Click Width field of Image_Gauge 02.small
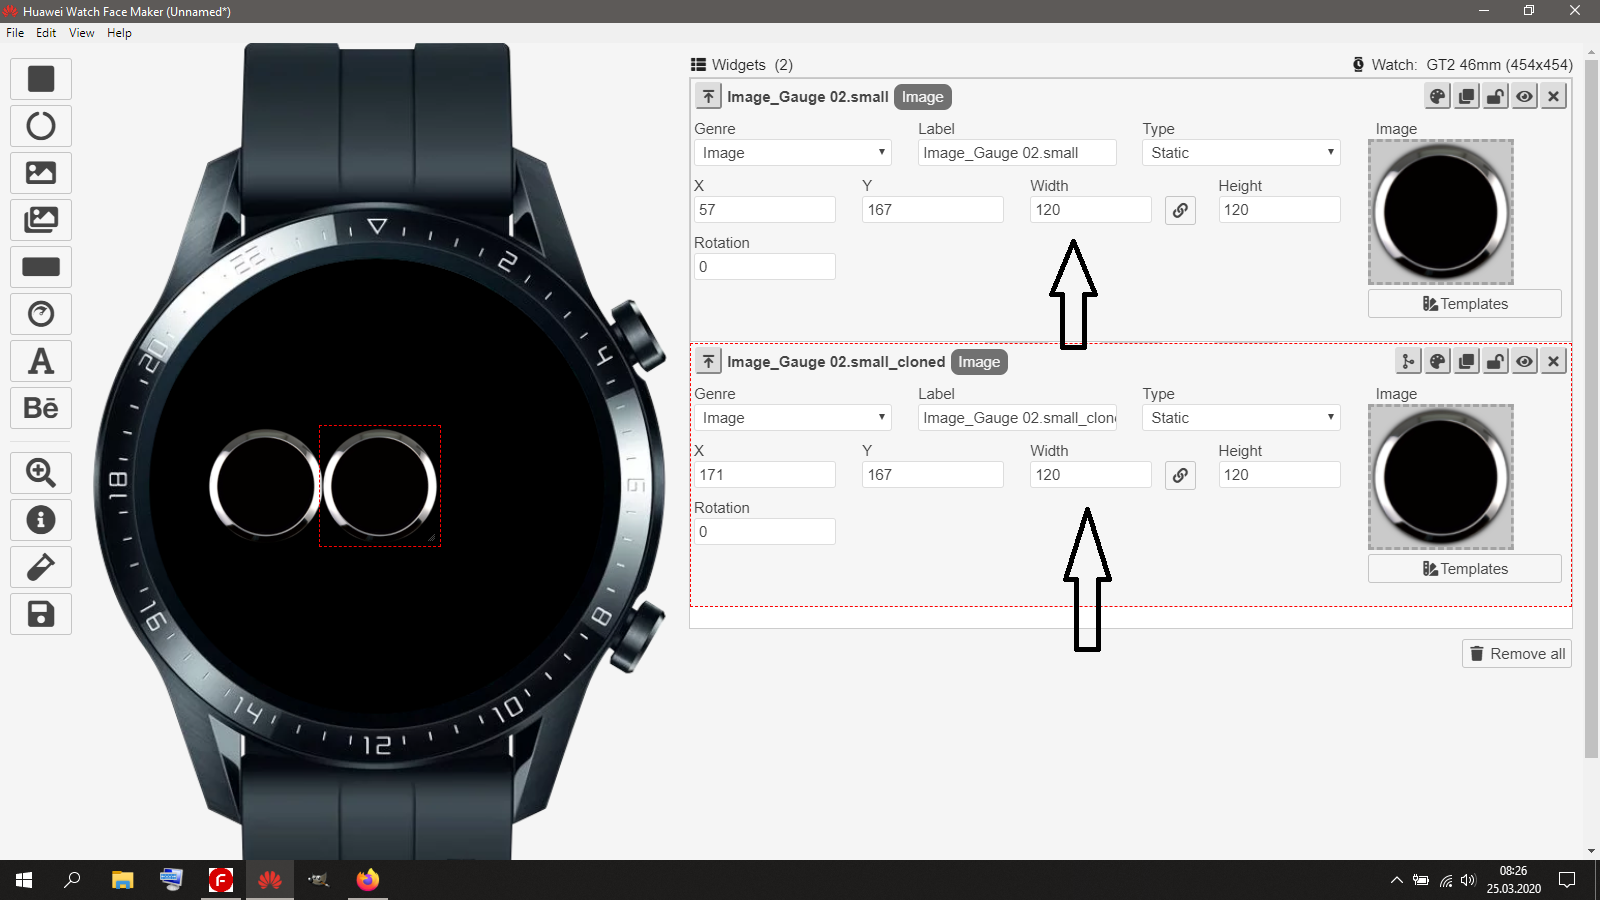Viewport: 1600px width, 900px height. [x=1091, y=210]
